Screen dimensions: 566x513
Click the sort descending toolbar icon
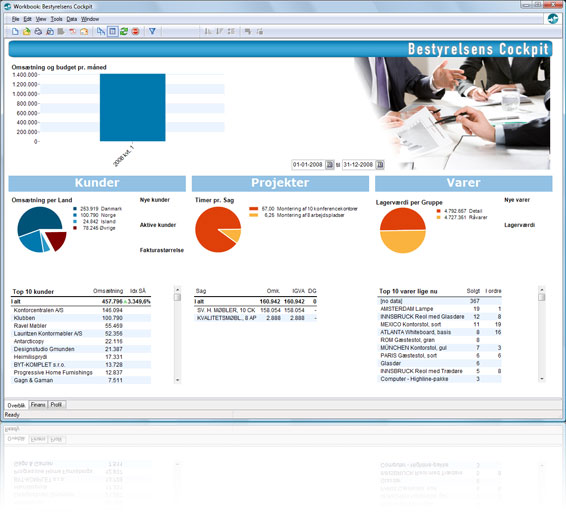(x=219, y=32)
